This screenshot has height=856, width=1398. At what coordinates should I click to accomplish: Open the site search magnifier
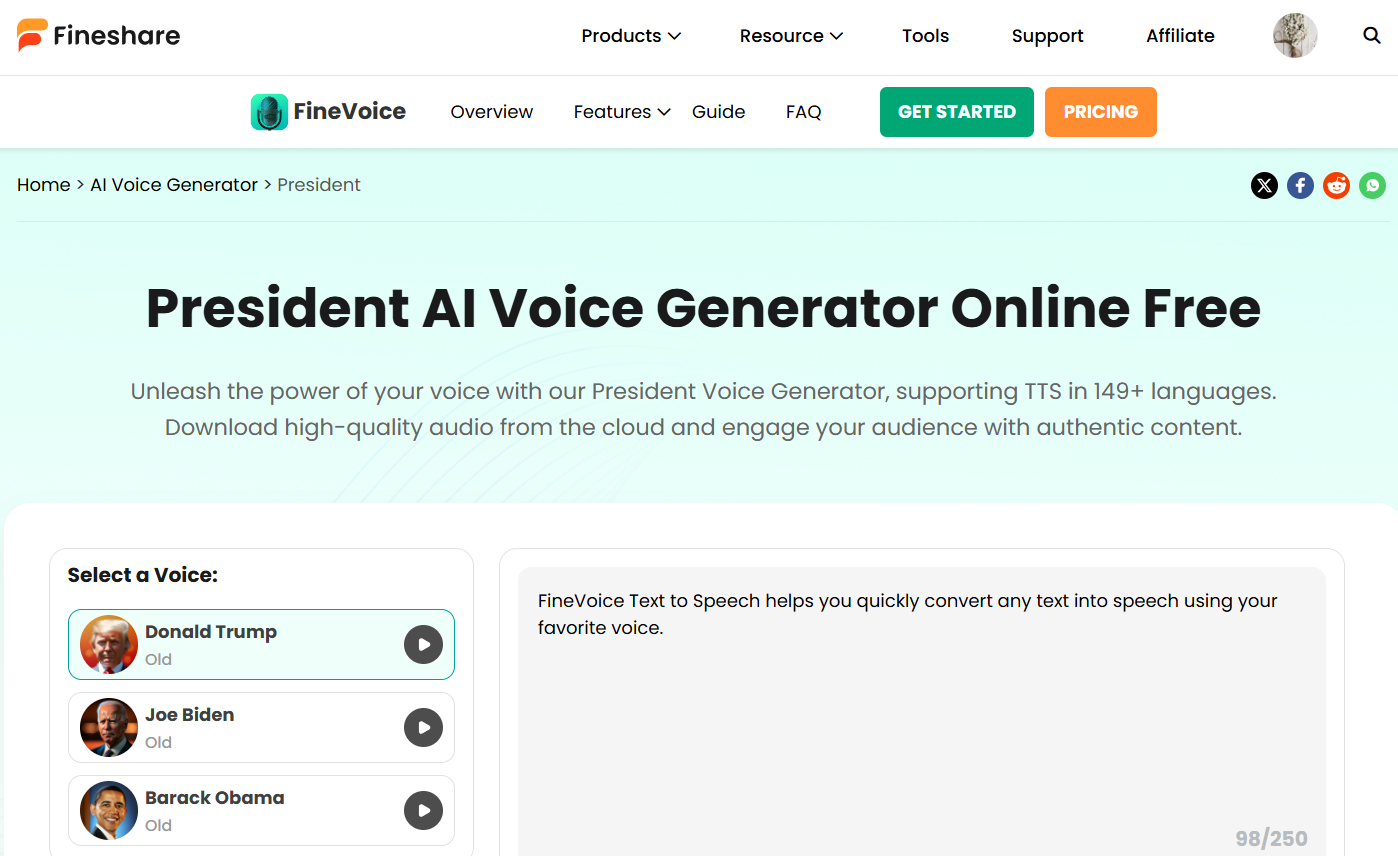pyautogui.click(x=1372, y=36)
